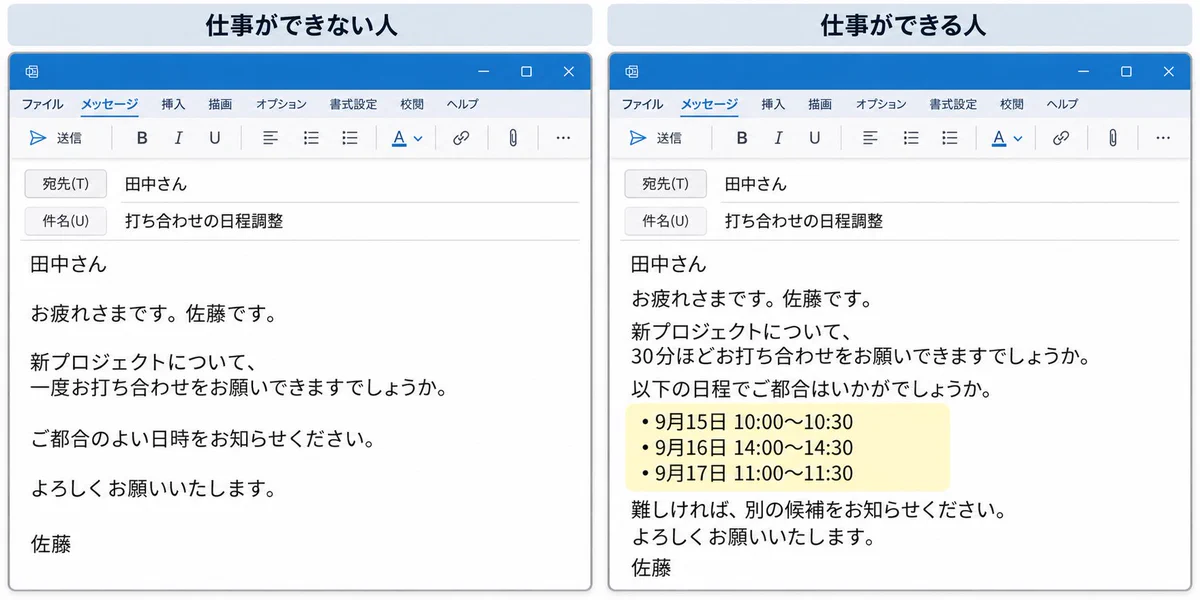Click the 件名(U) button in the right window
Screen dimensions: 1200x600
point(666,221)
